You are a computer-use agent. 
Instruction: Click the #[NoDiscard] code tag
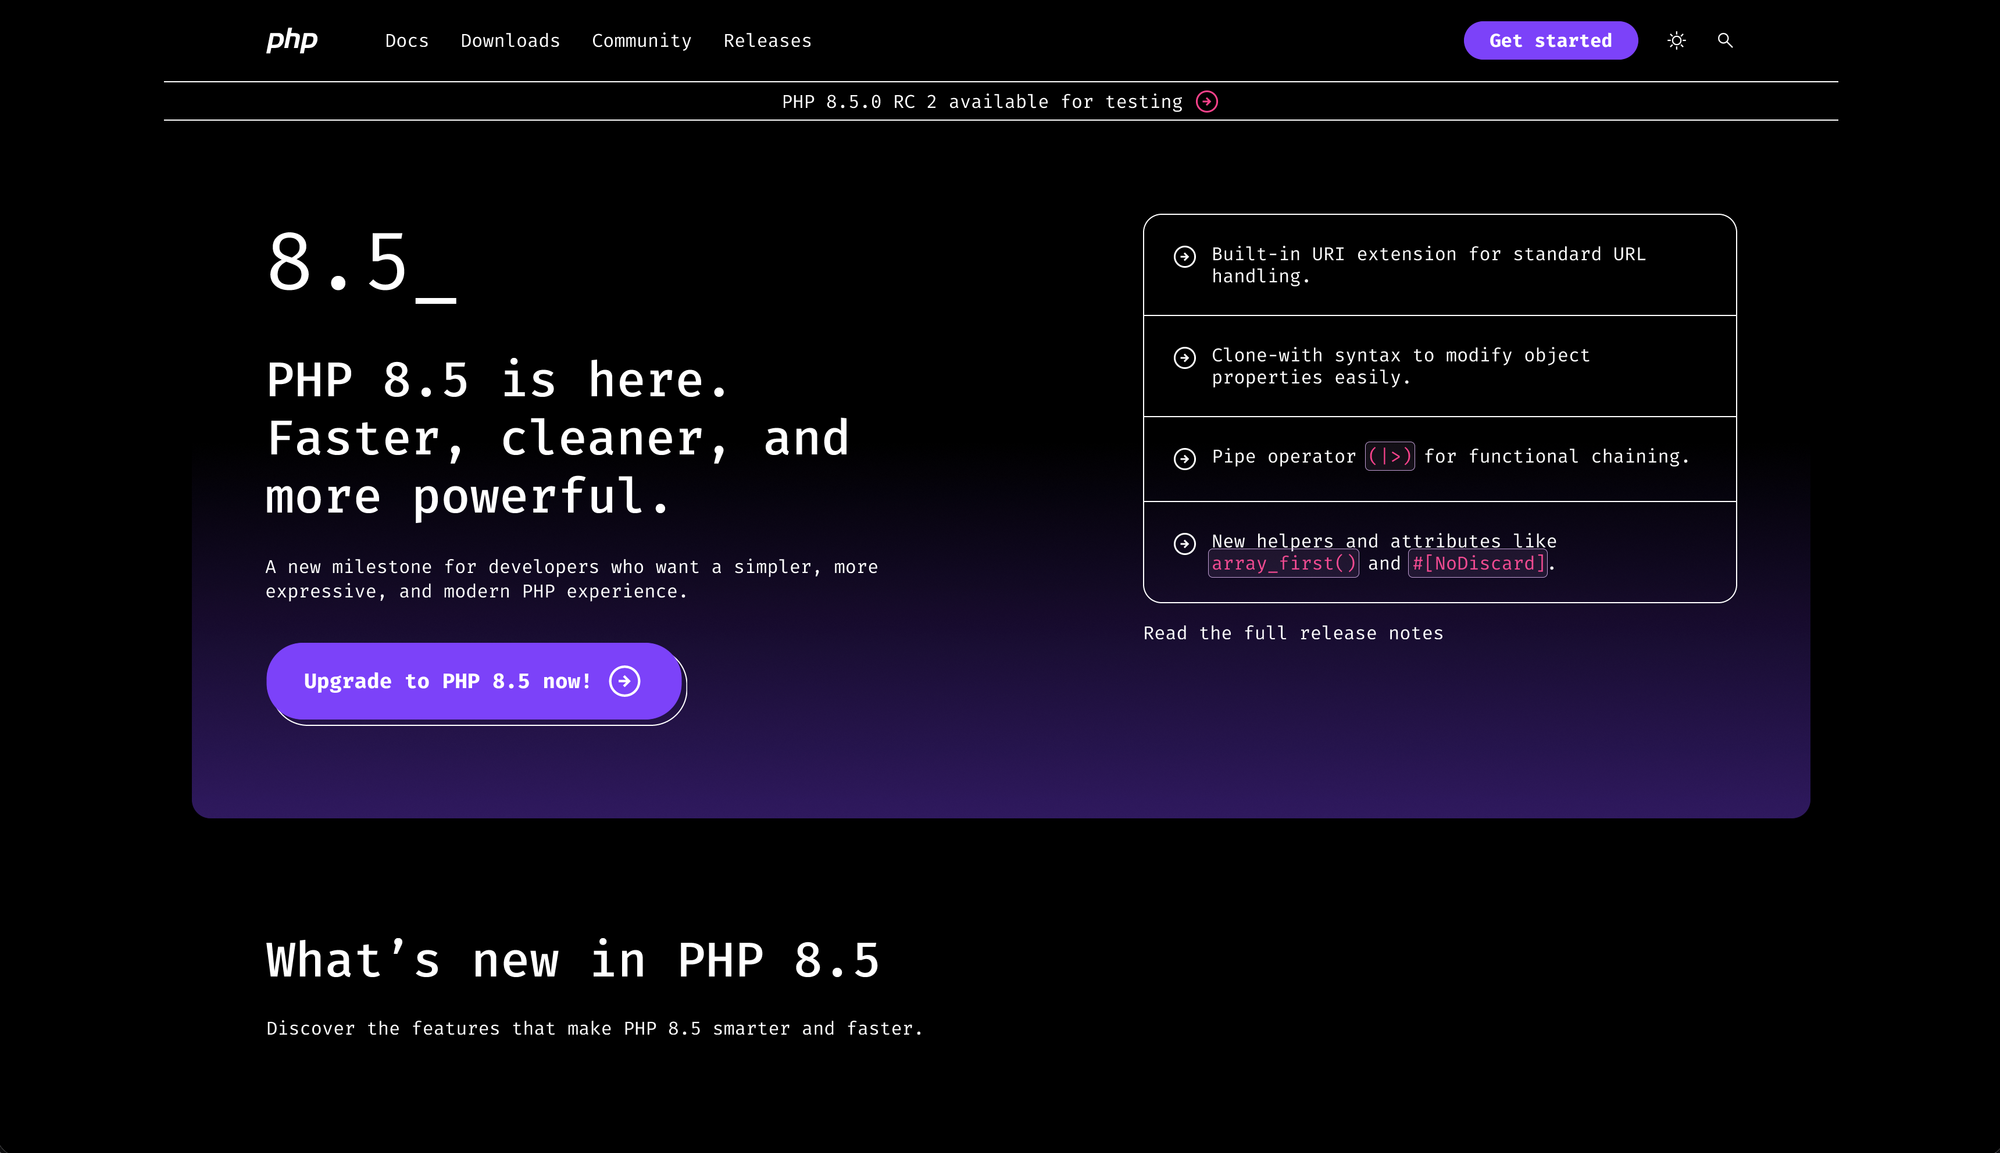point(1478,564)
